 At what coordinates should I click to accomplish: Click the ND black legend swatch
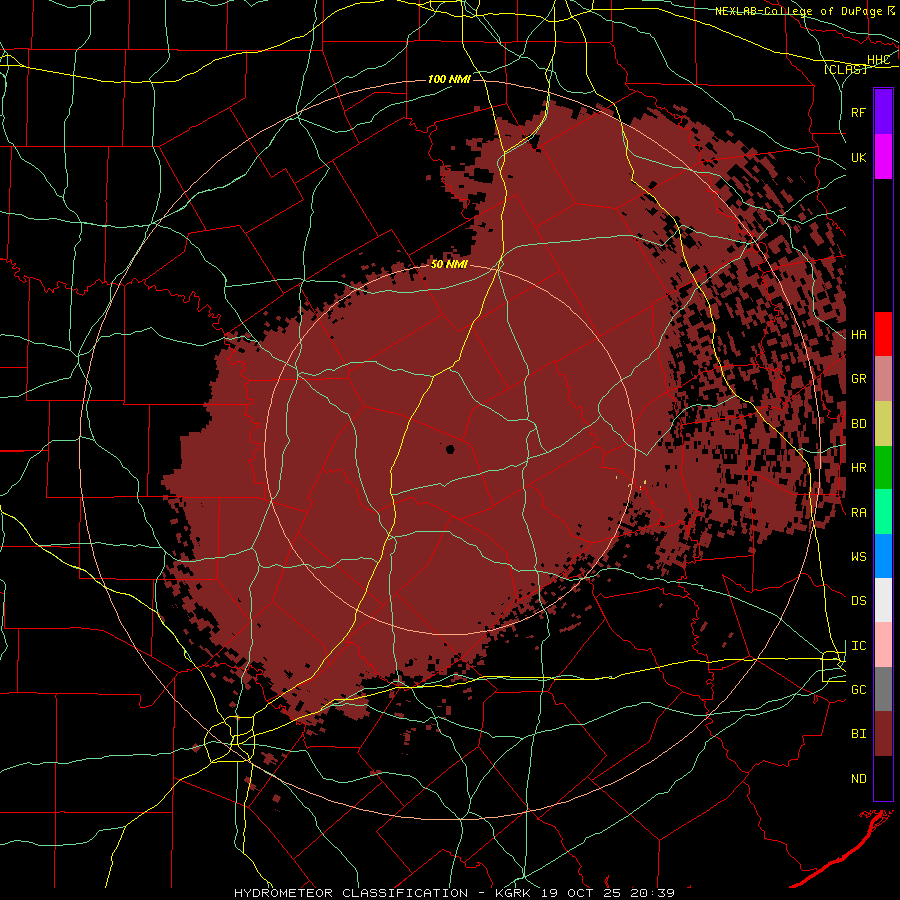[x=883, y=778]
